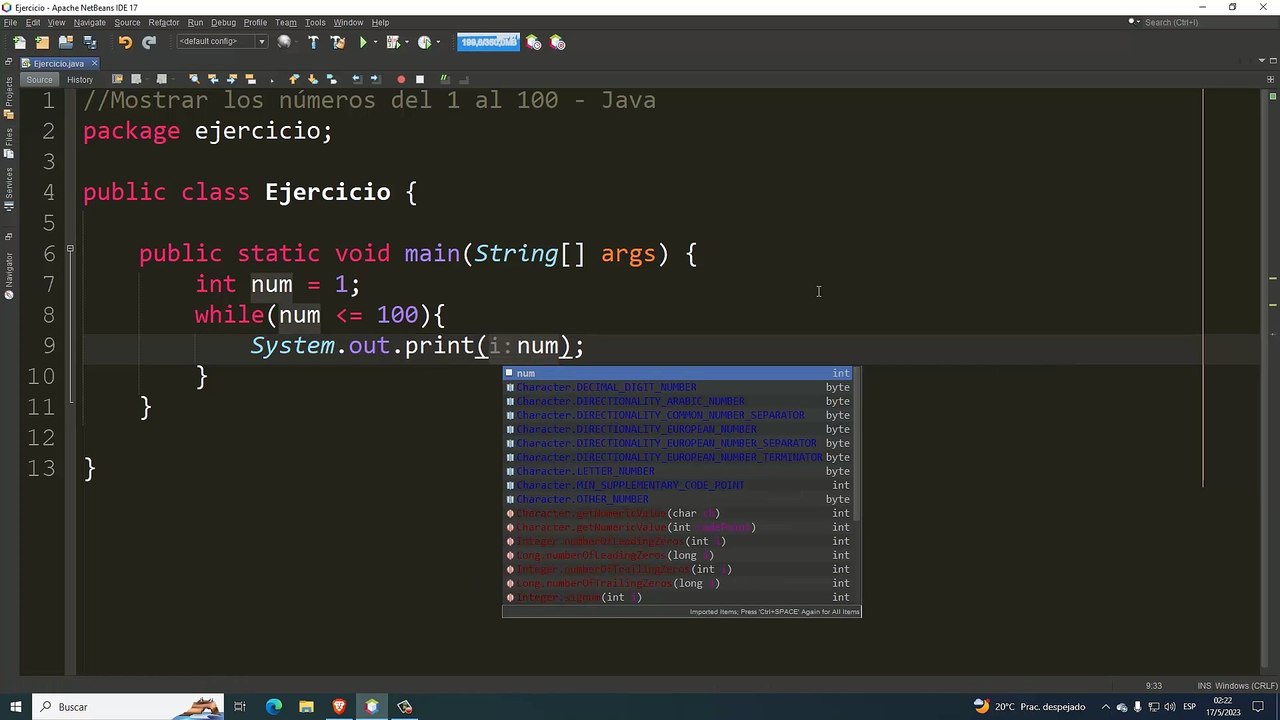Screen dimensions: 1280x720
Task: Select the Ejercicio.java editor tab
Action: coord(59,63)
